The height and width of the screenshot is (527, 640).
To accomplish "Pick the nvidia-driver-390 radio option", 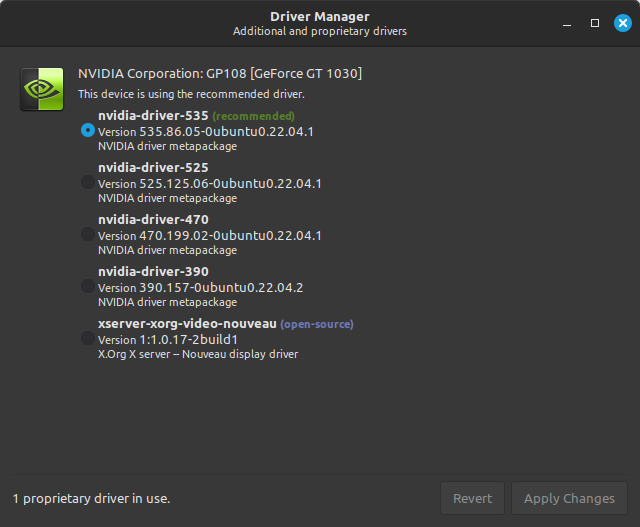I will coord(88,286).
